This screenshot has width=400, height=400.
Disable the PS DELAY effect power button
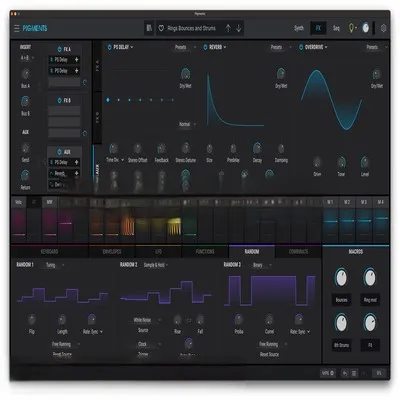tap(109, 47)
